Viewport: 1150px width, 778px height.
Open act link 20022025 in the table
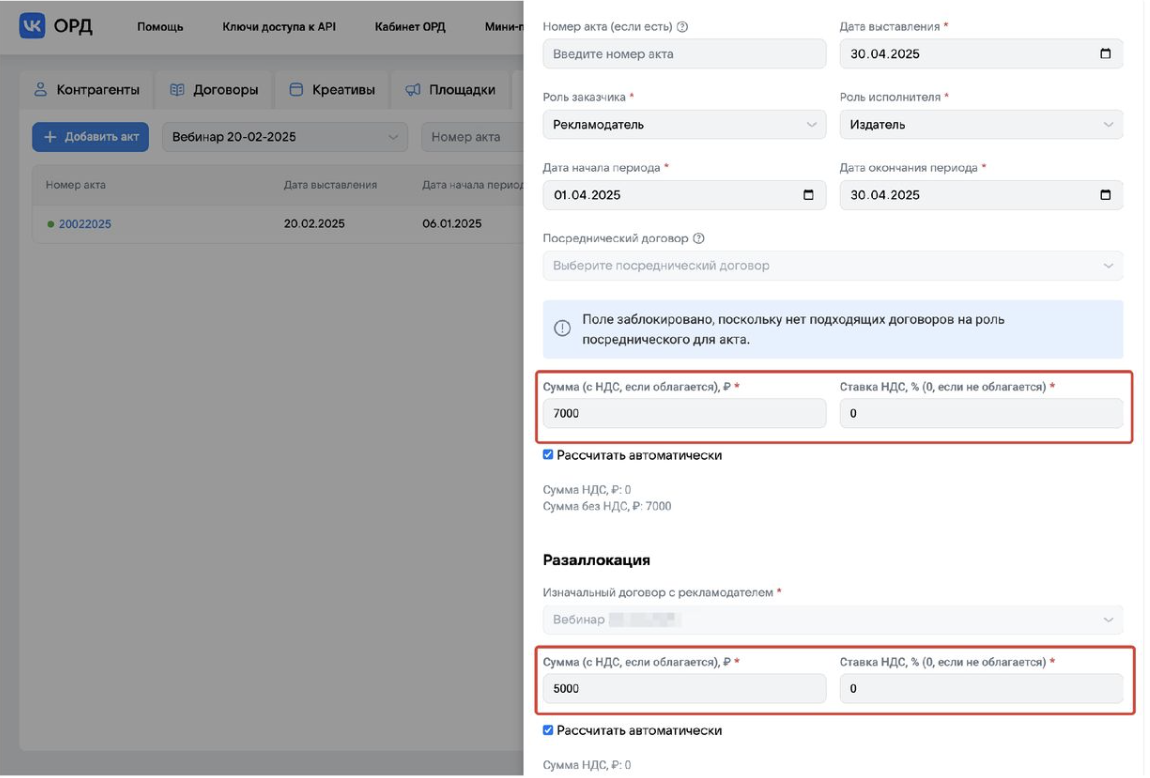point(85,223)
